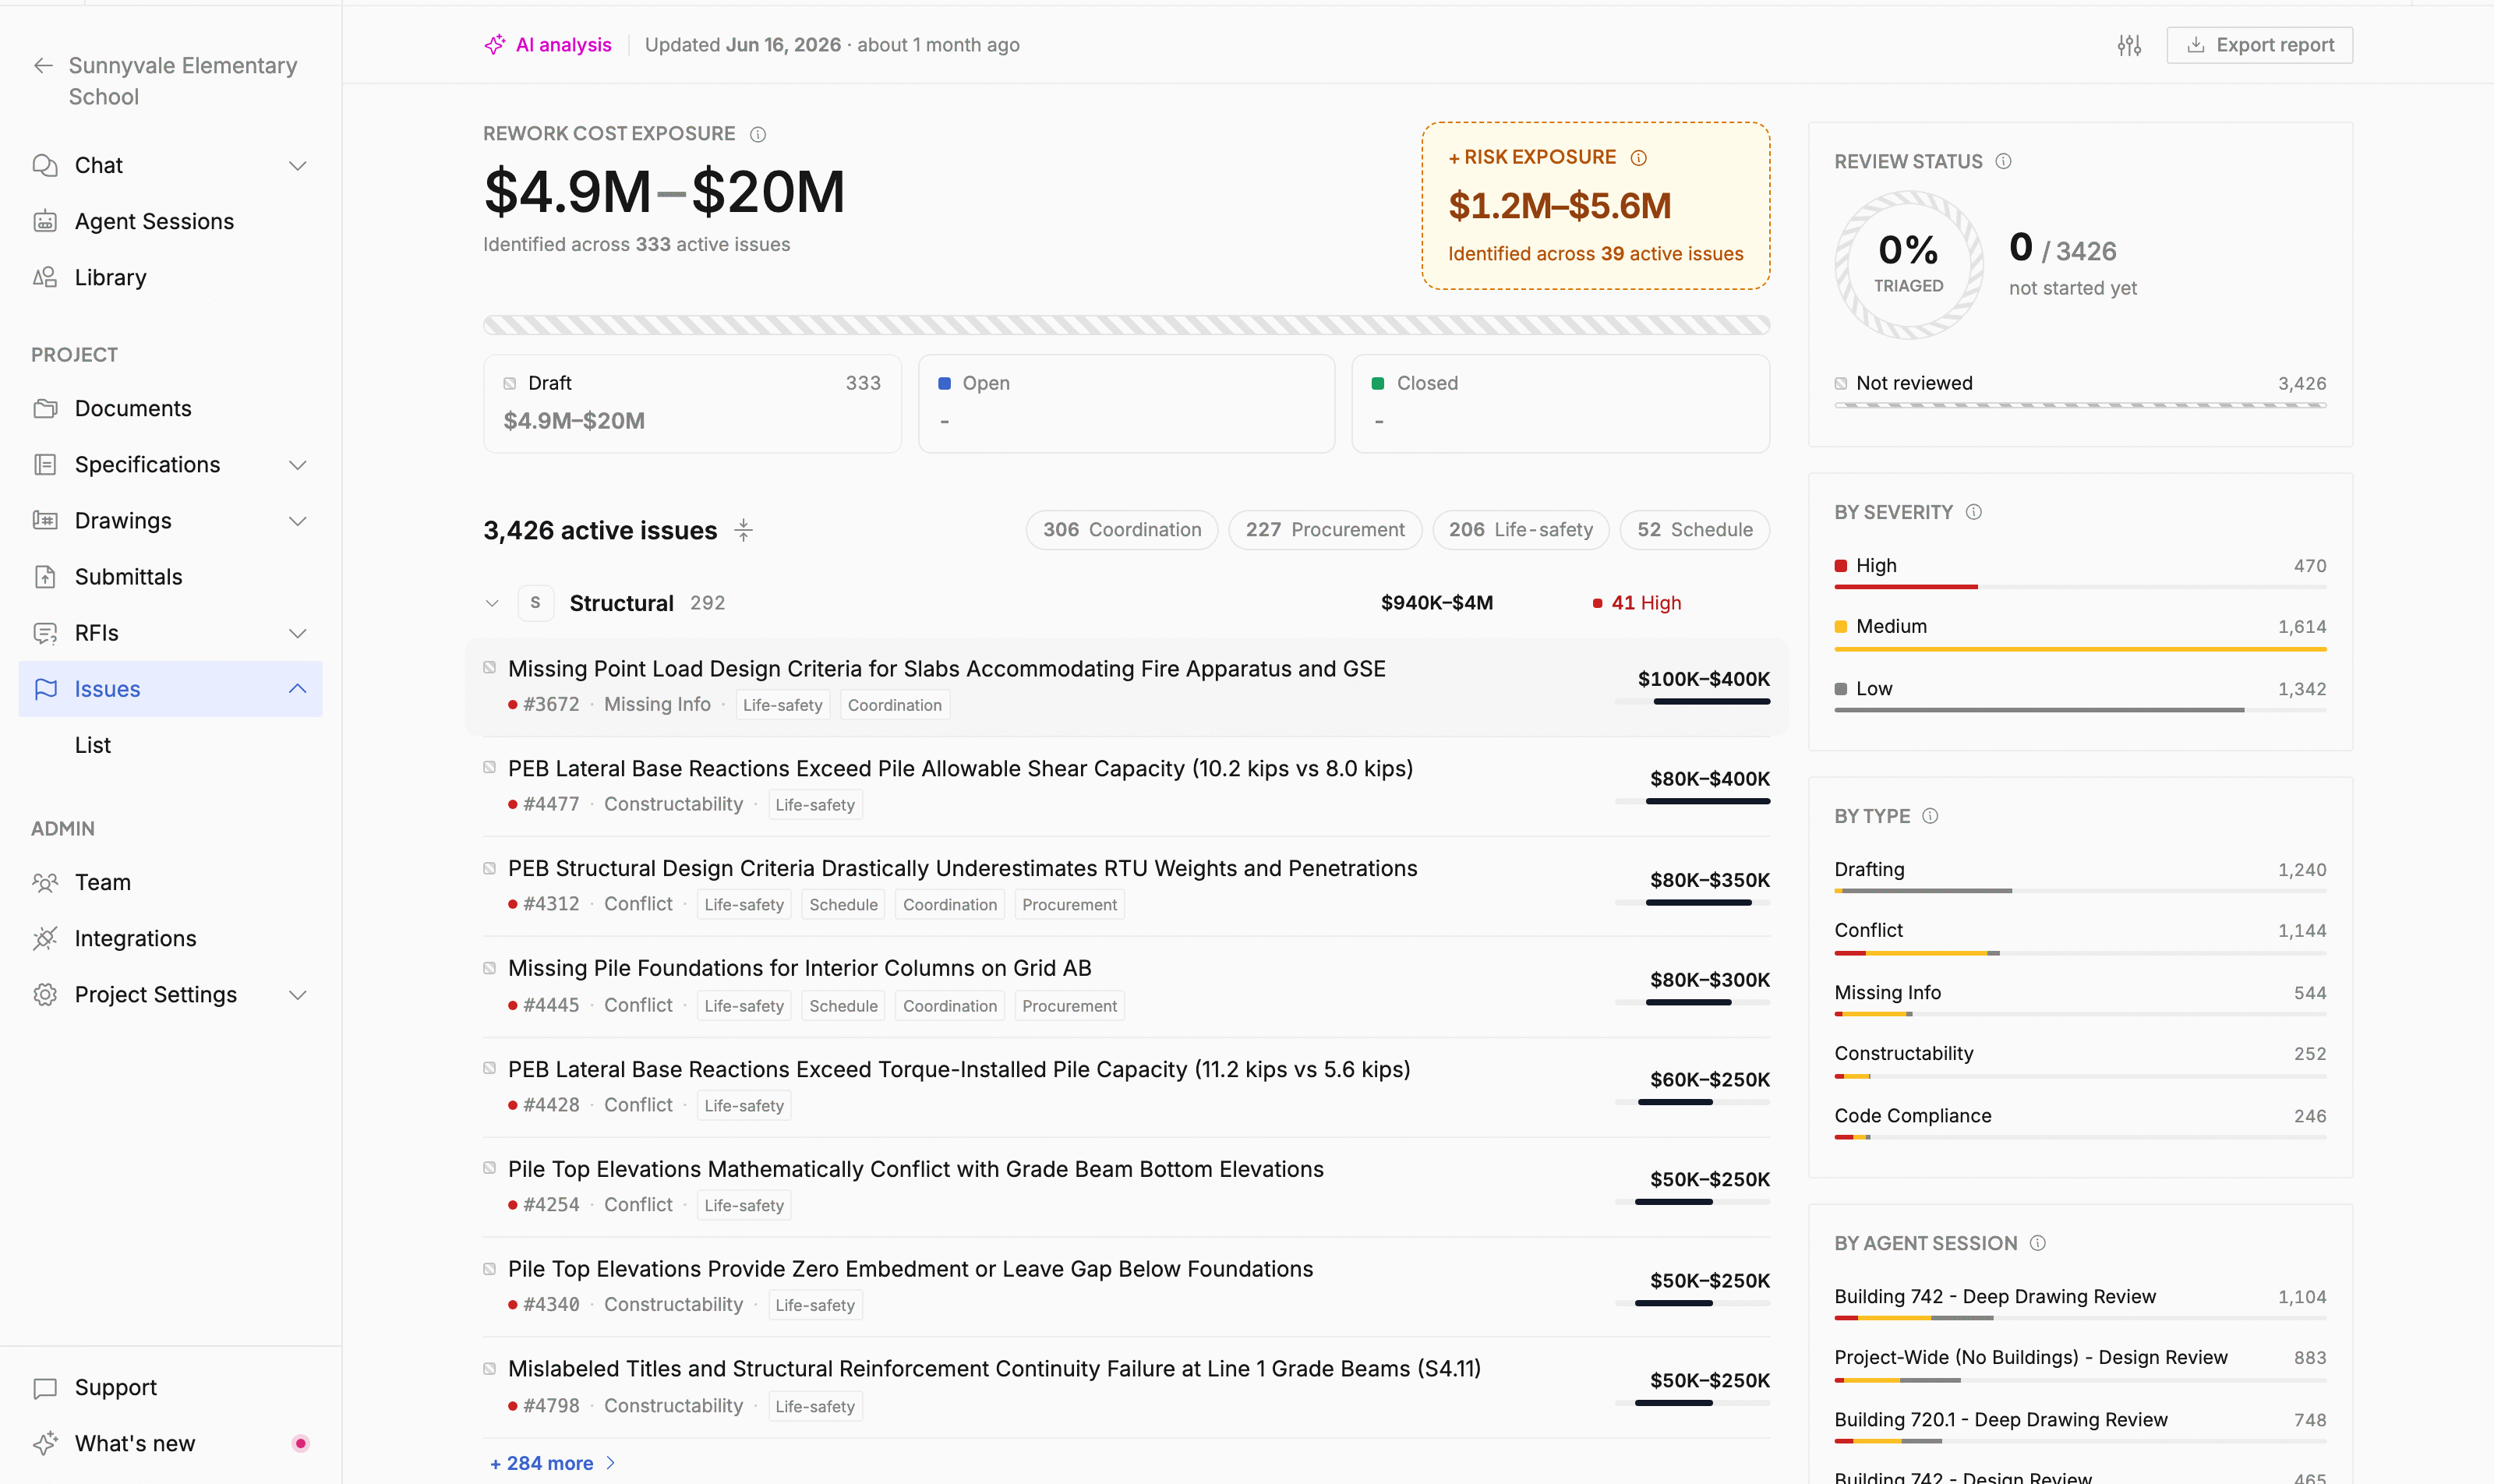The width and height of the screenshot is (2494, 1484).
Task: Select the Draft status card
Action: click(692, 403)
